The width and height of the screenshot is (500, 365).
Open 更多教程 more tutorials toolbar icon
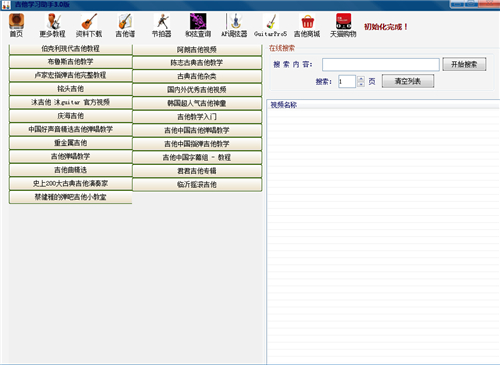(52, 25)
